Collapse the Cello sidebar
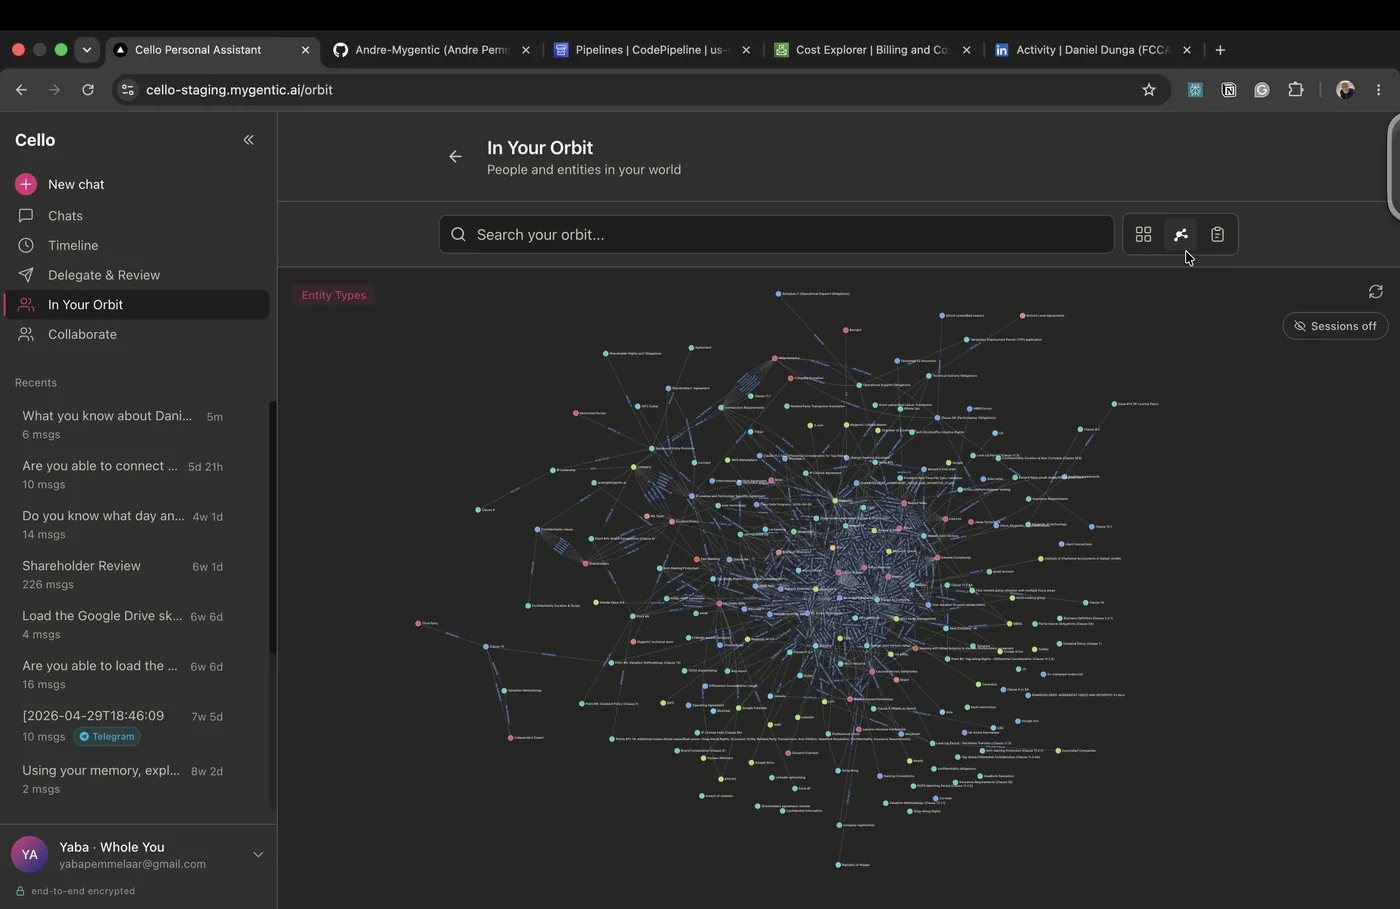The width and height of the screenshot is (1400, 909). click(248, 140)
